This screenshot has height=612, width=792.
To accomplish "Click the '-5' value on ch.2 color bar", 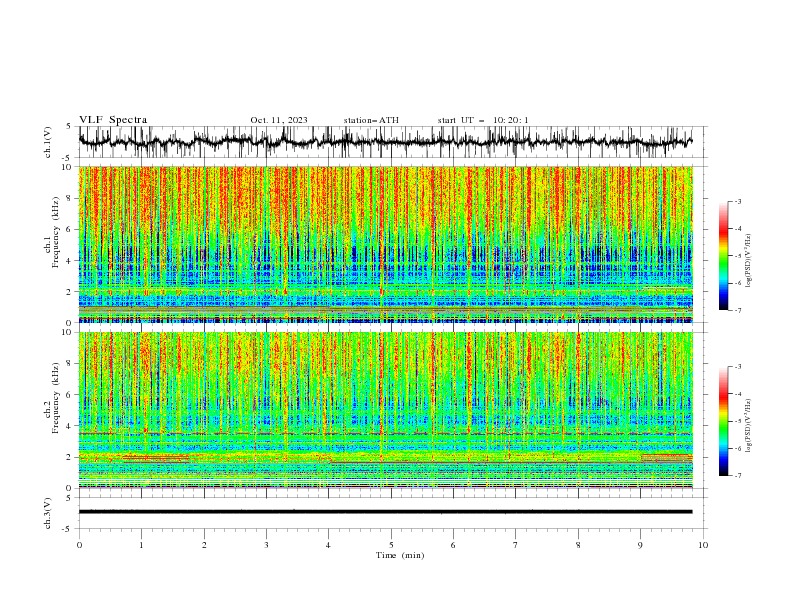I will click(737, 421).
